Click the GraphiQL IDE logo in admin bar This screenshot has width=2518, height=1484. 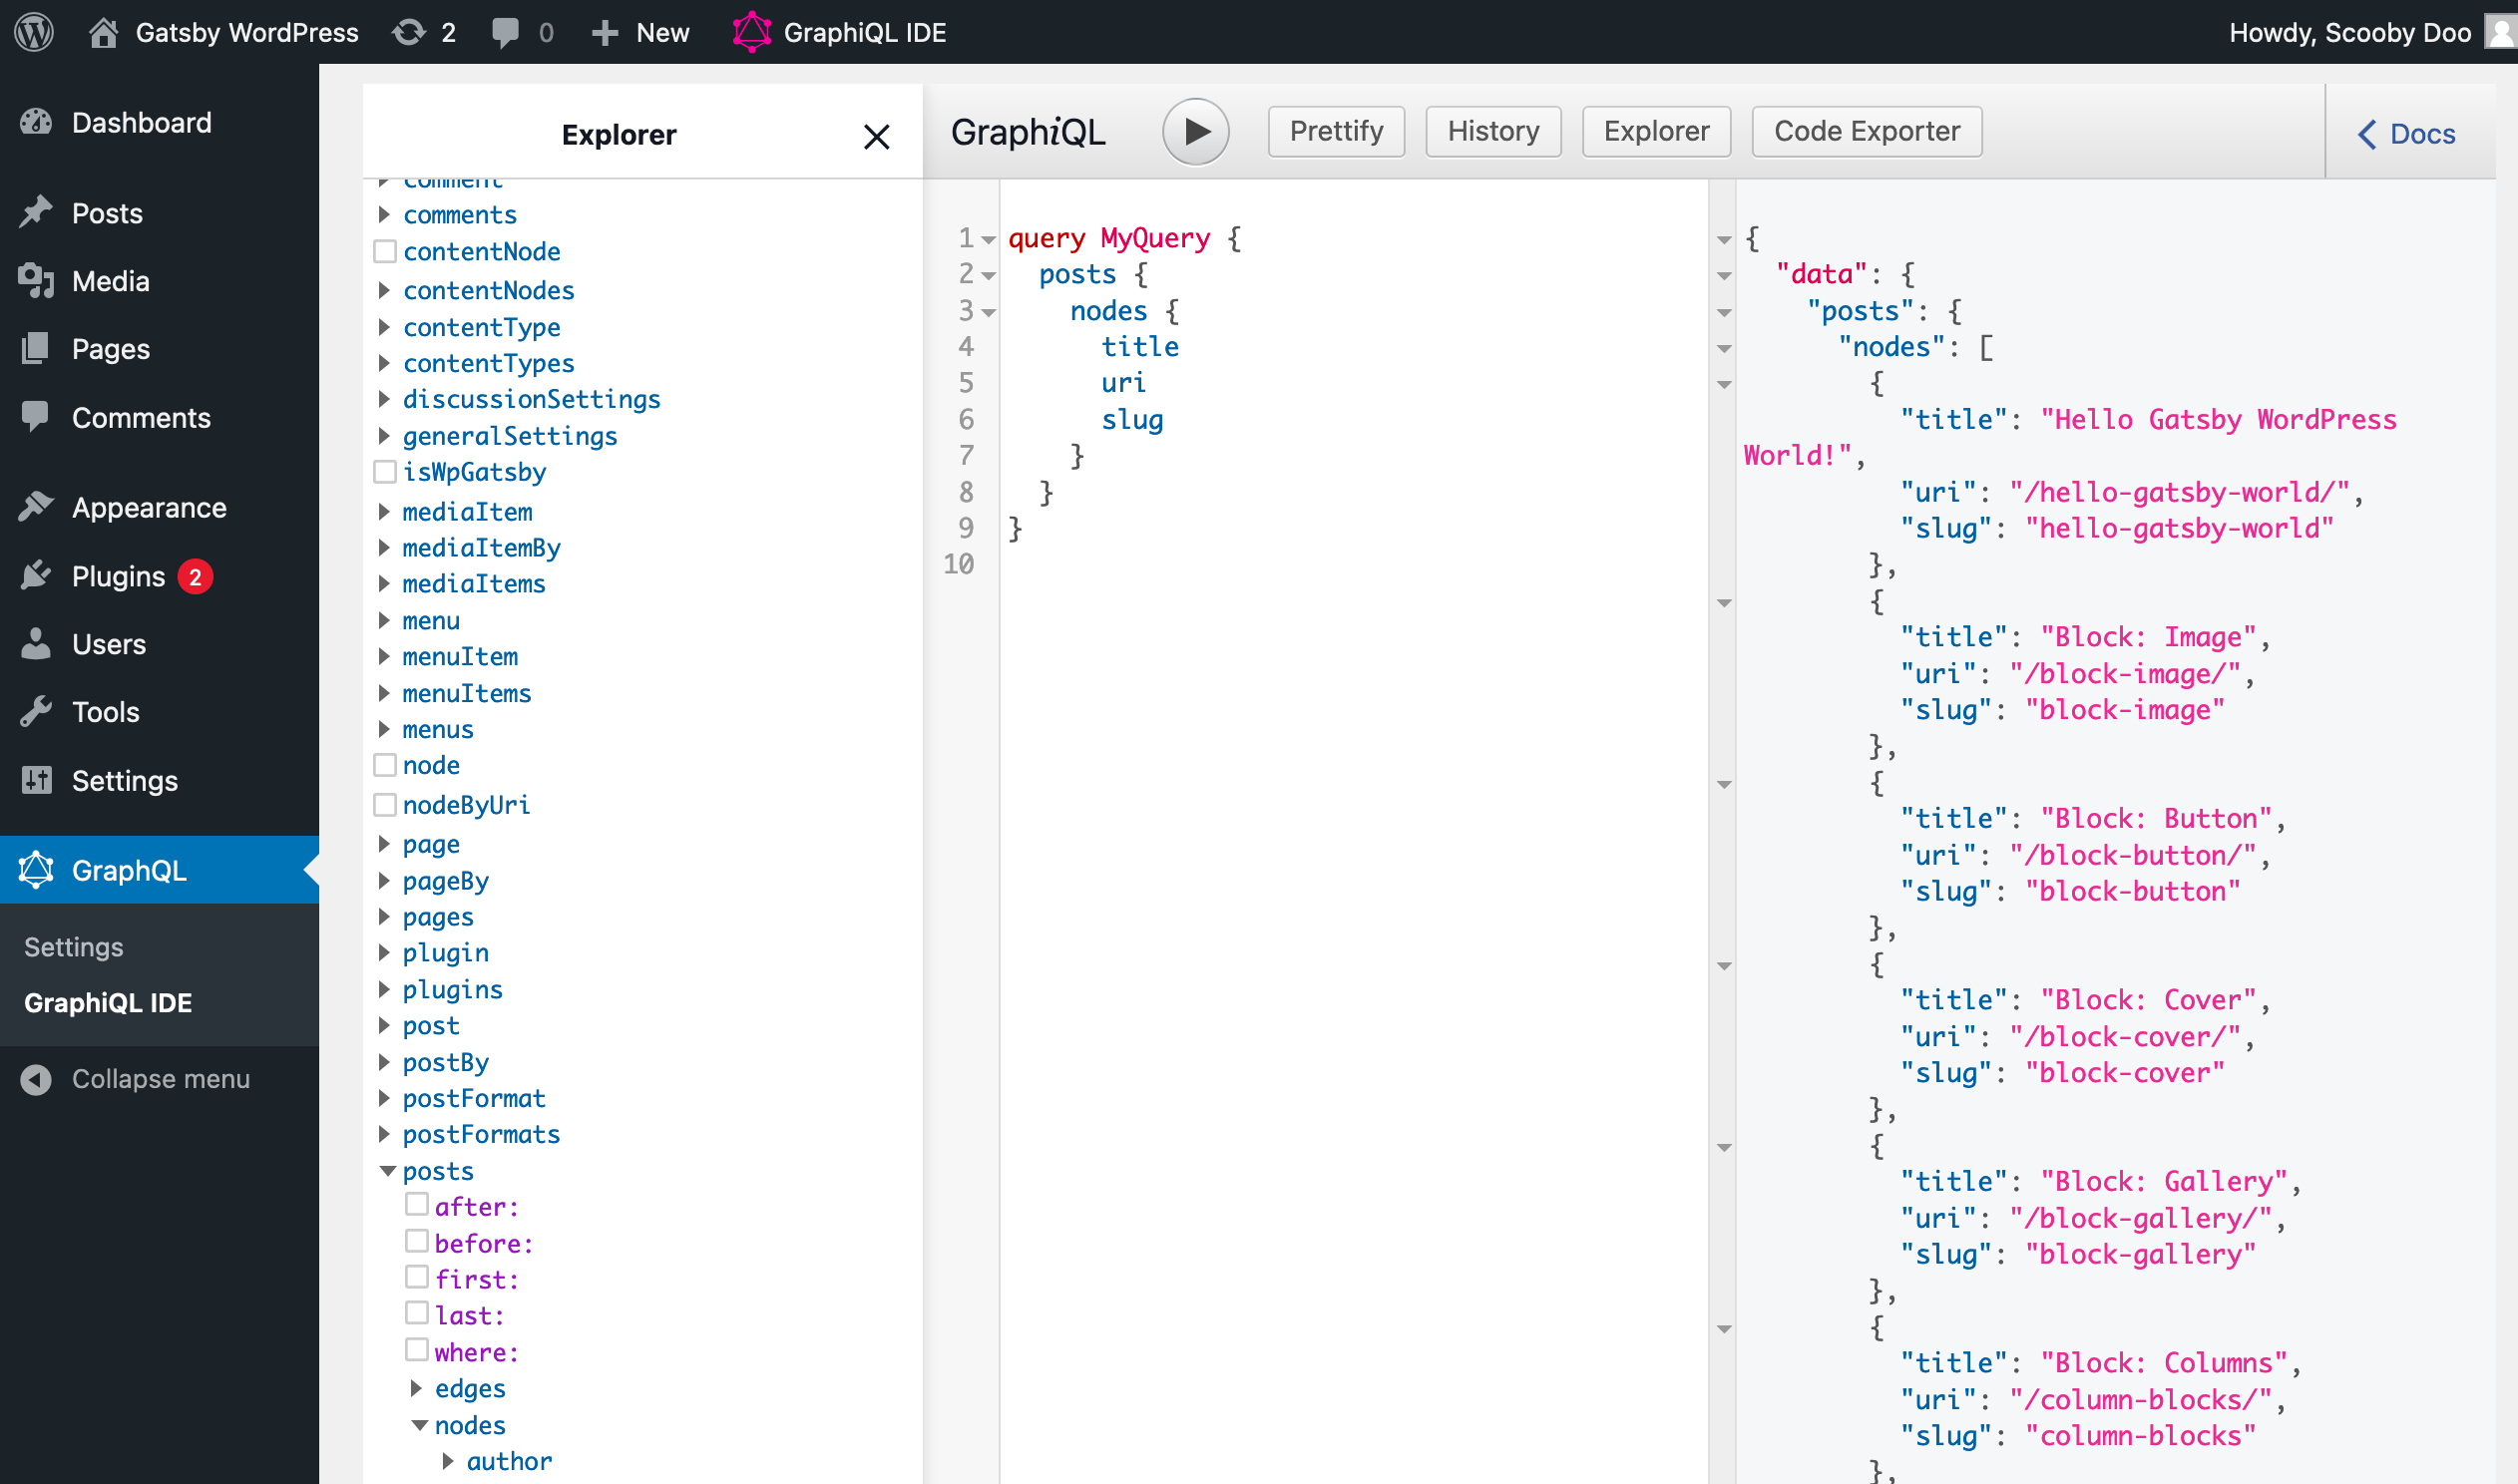[x=752, y=32]
